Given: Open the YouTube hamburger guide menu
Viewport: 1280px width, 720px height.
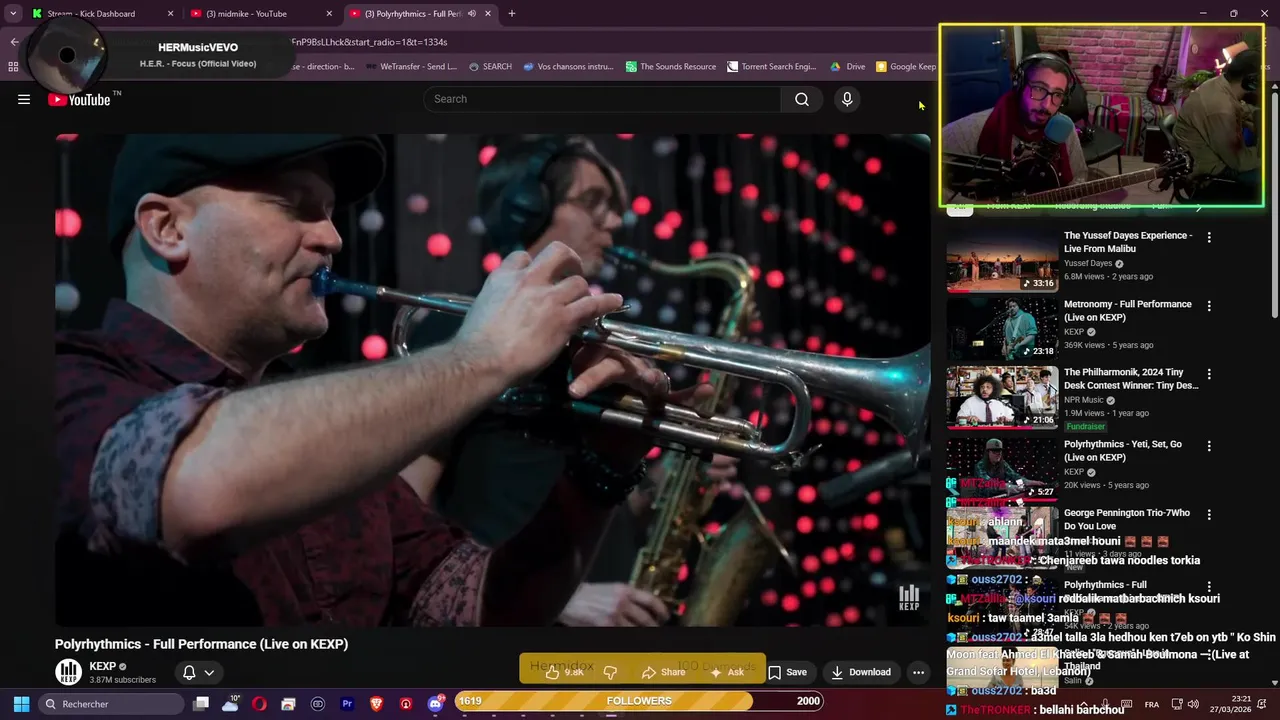Looking at the screenshot, I should (24, 99).
